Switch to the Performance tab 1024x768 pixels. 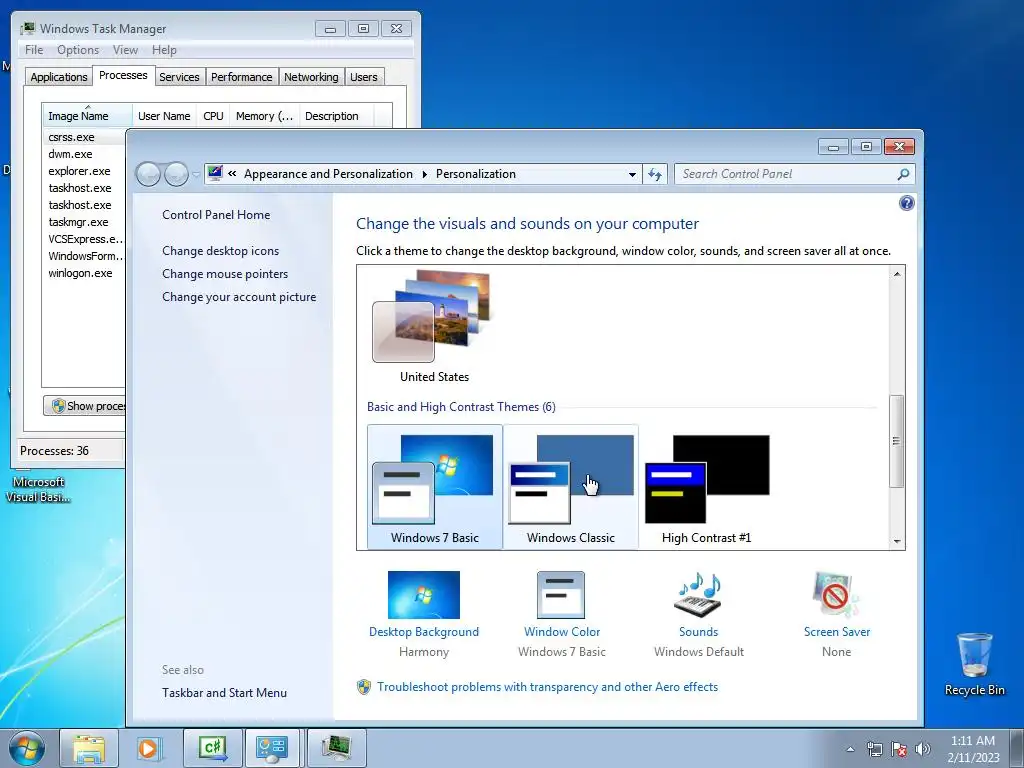click(x=241, y=76)
